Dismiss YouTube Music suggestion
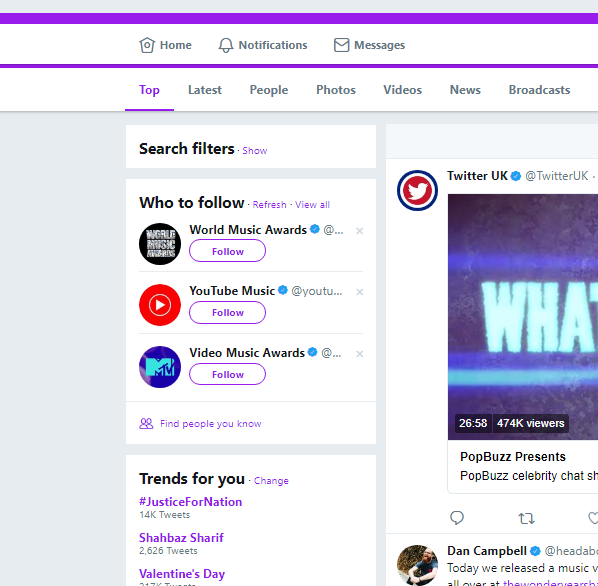 click(x=359, y=292)
